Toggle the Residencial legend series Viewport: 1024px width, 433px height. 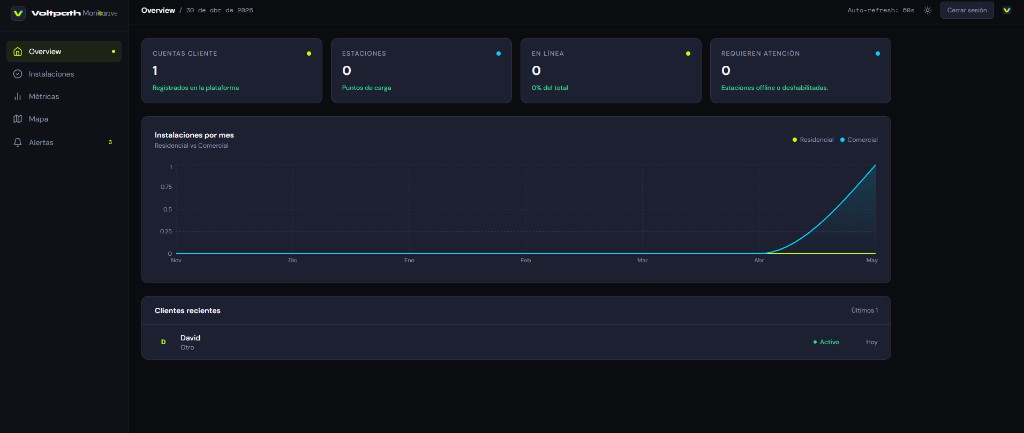coord(812,140)
